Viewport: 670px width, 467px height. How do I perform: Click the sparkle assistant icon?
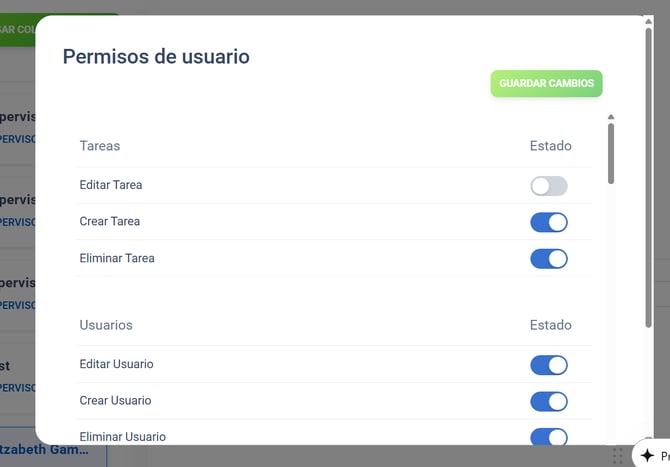(647, 455)
